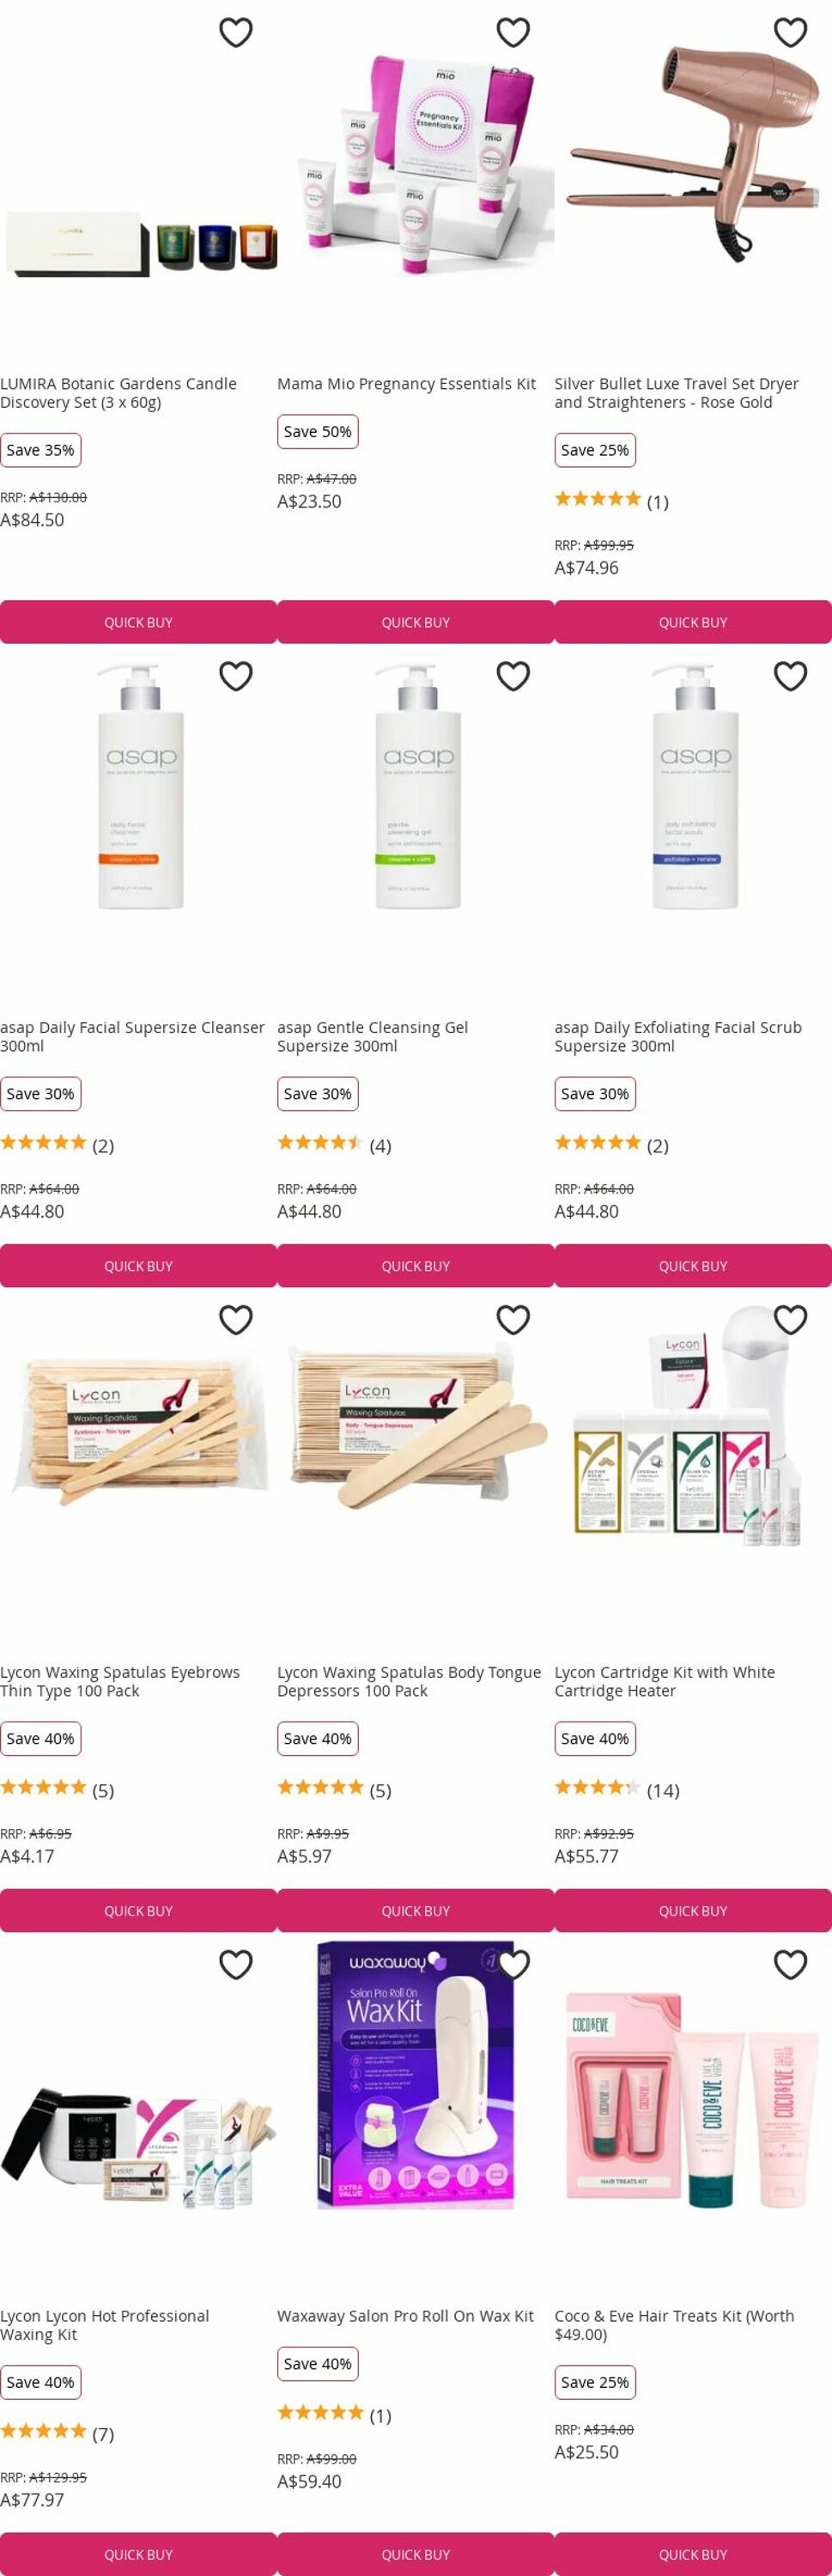832x2576 pixels.
Task: Select Save 50% badge on Mama Mio
Action: (318, 432)
